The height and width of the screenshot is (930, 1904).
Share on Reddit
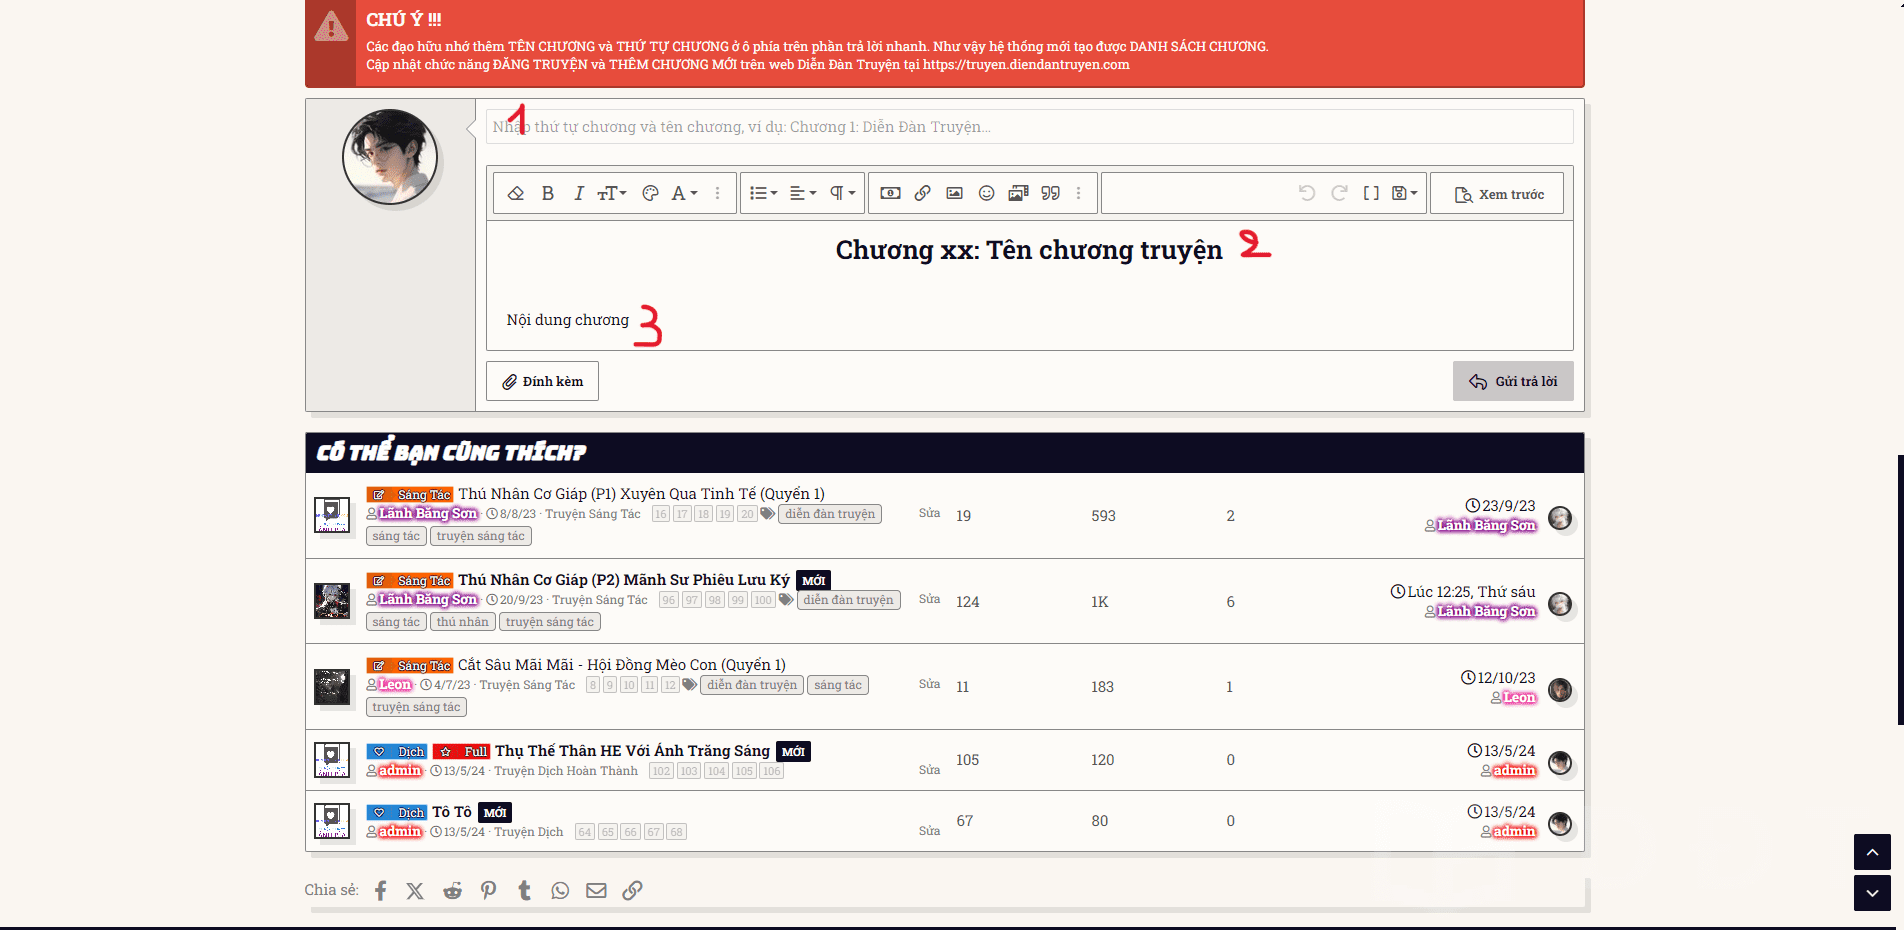(452, 891)
